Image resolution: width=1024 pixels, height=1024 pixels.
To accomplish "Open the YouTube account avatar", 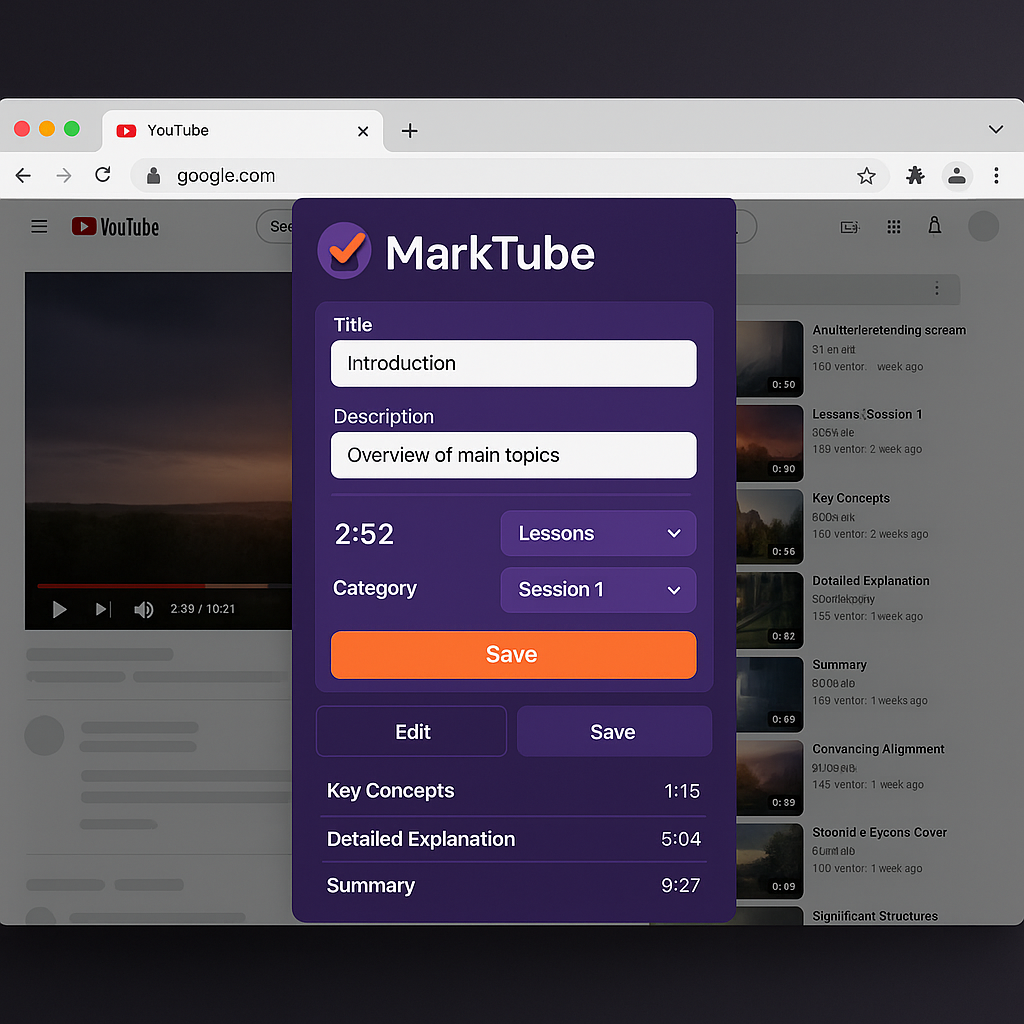I will 983,226.
